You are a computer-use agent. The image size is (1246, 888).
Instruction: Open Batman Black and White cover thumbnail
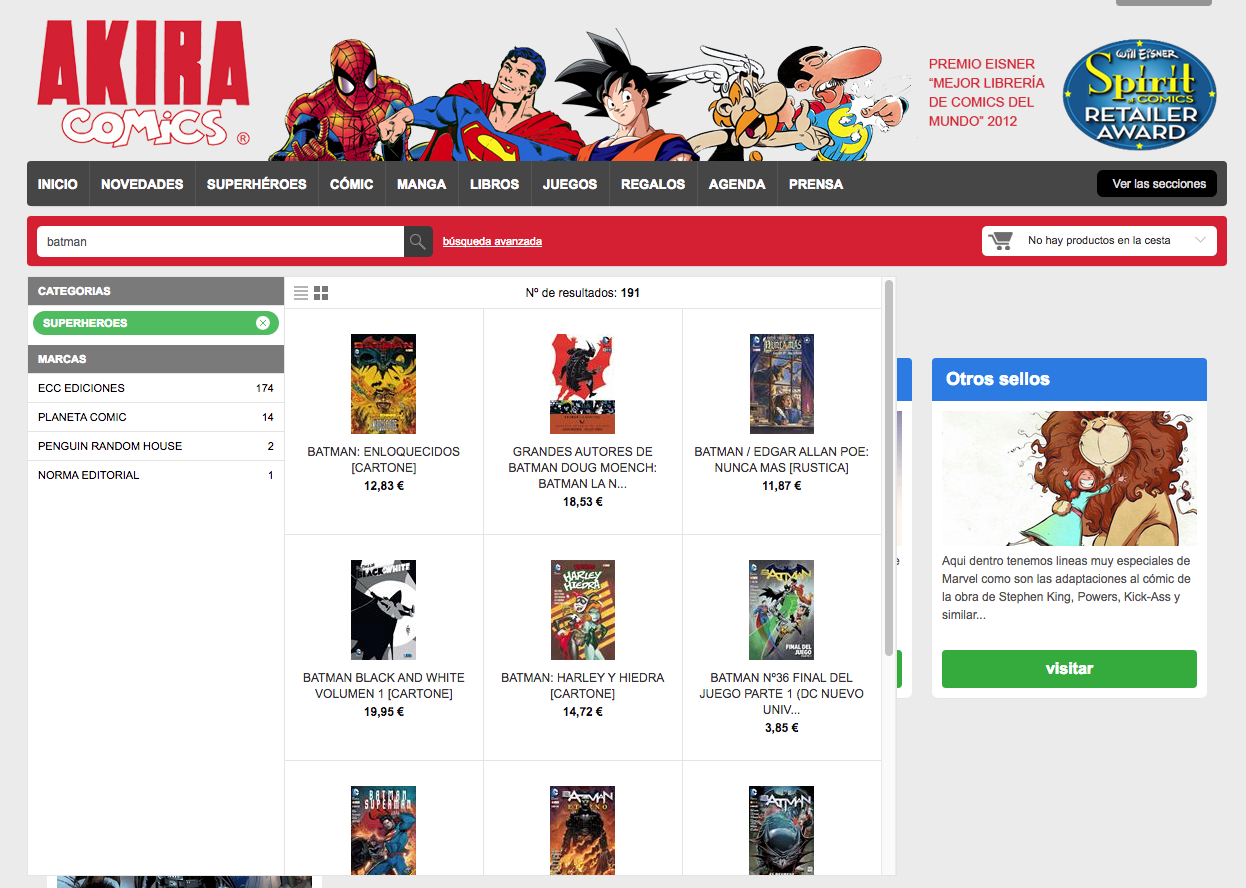click(383, 610)
